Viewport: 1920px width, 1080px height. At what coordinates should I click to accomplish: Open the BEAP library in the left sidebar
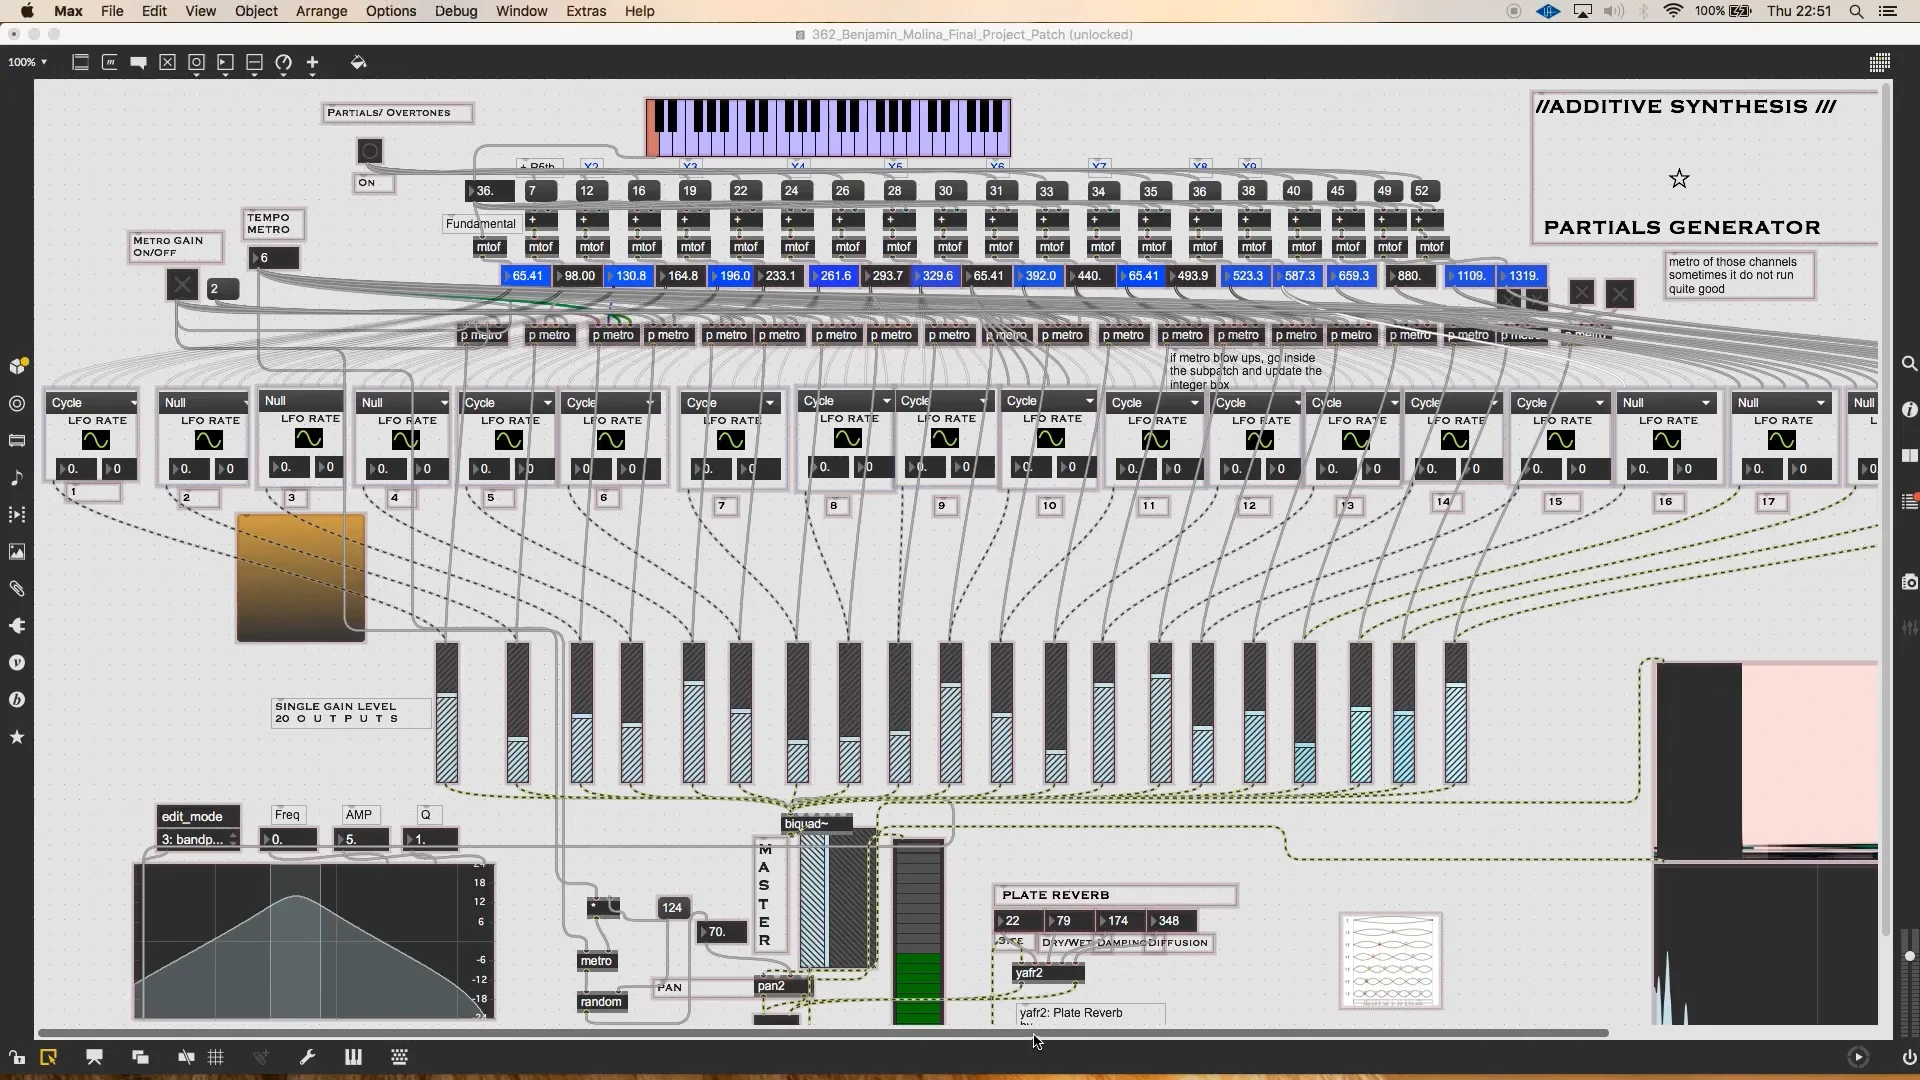click(17, 700)
